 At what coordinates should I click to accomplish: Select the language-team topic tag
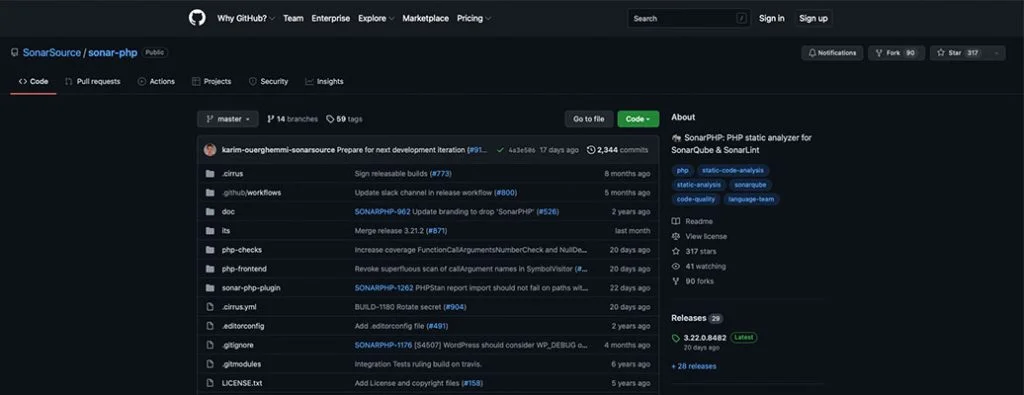[x=751, y=199]
